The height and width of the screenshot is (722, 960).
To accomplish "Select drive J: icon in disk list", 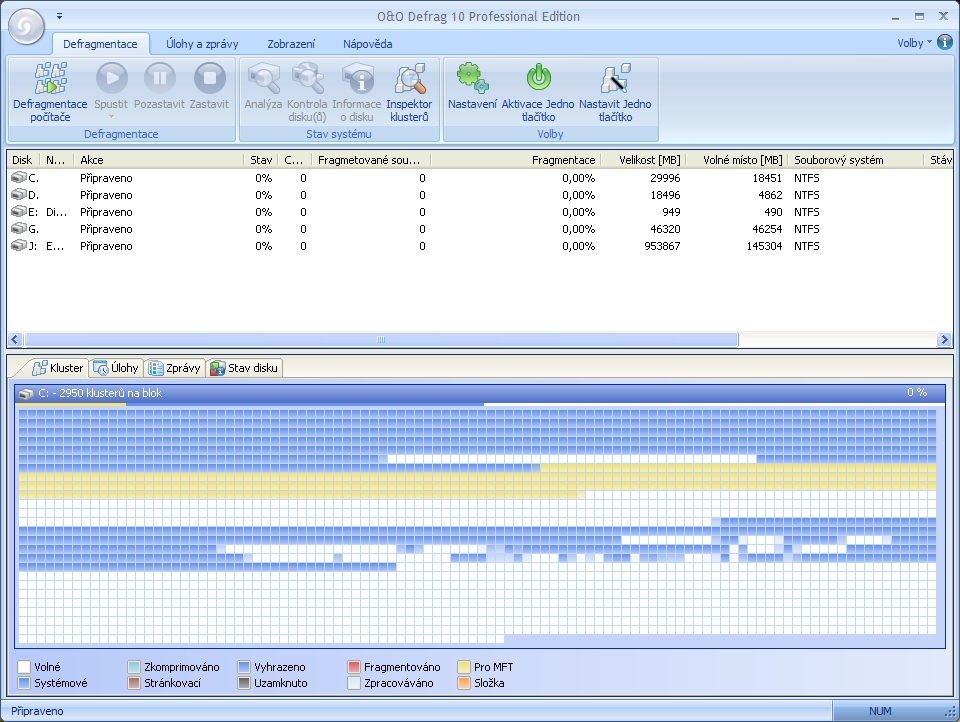I will click(x=19, y=246).
